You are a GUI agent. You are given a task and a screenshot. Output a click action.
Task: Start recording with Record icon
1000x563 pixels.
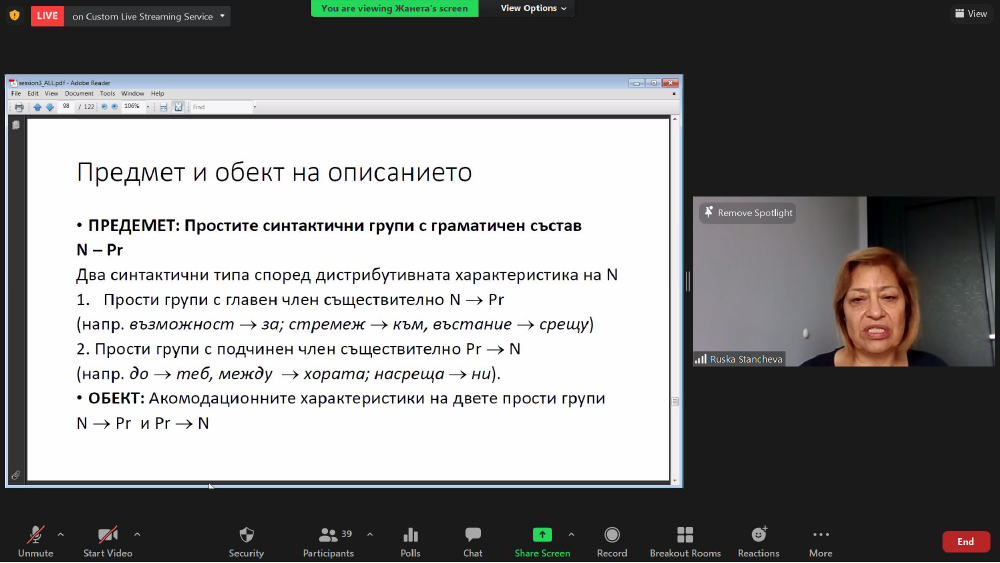[612, 535]
